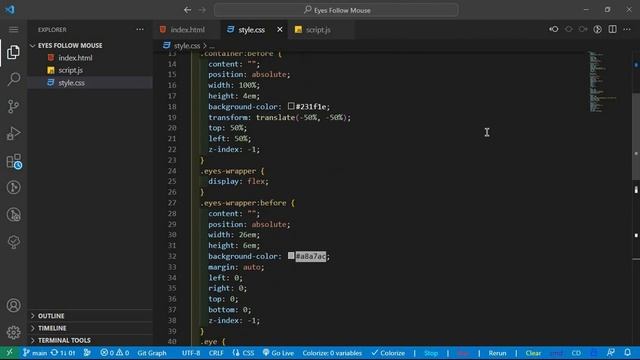Open script.js in the Explorer tree
Image resolution: width=640 pixels, height=360 pixels.
coord(90,70)
